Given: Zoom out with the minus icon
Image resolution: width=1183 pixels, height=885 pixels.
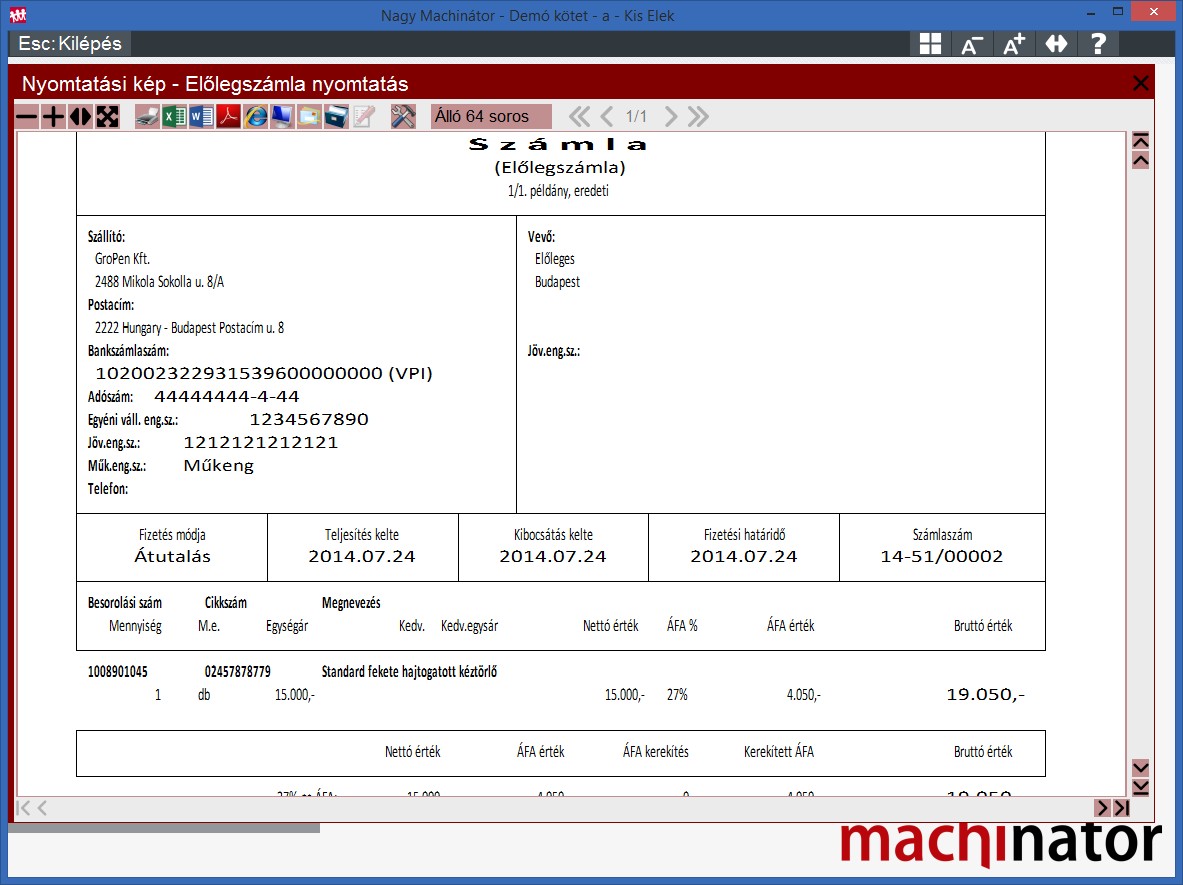Looking at the screenshot, I should coord(26,116).
